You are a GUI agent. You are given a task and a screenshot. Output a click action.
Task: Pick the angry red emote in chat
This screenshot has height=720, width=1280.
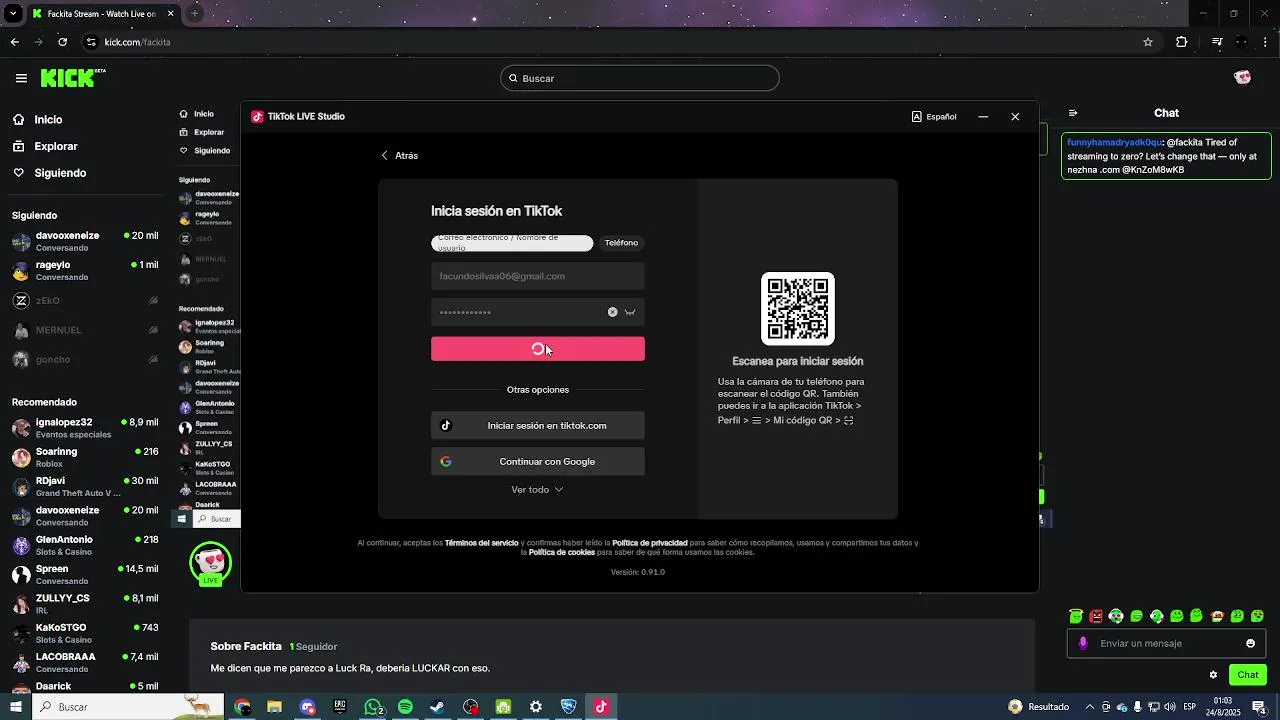click(x=1096, y=616)
